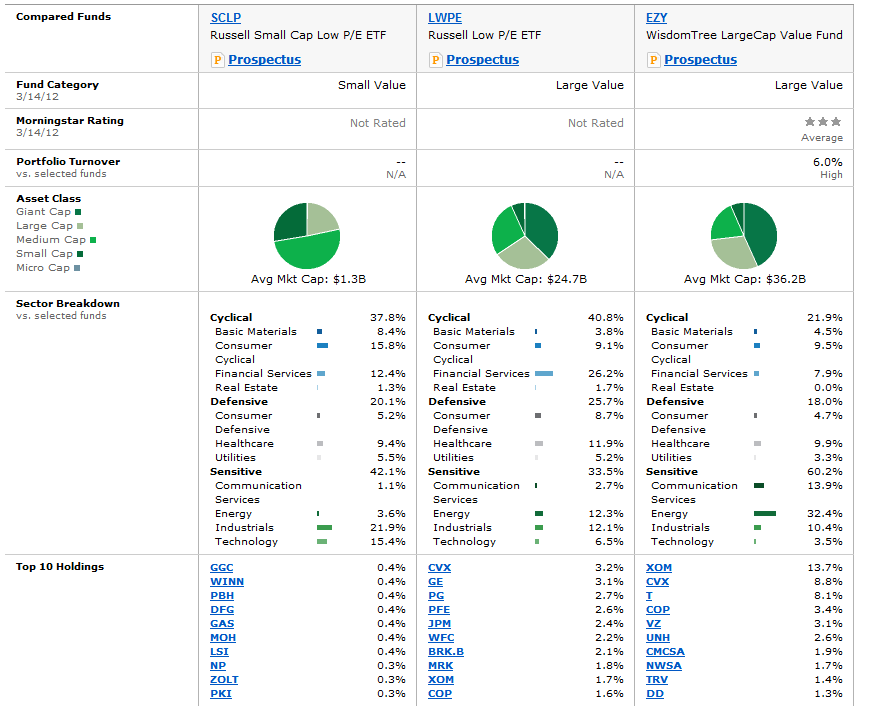Select the SCLP Sensitive 42.1% value
This screenshot has height=717, width=873.
coord(388,472)
